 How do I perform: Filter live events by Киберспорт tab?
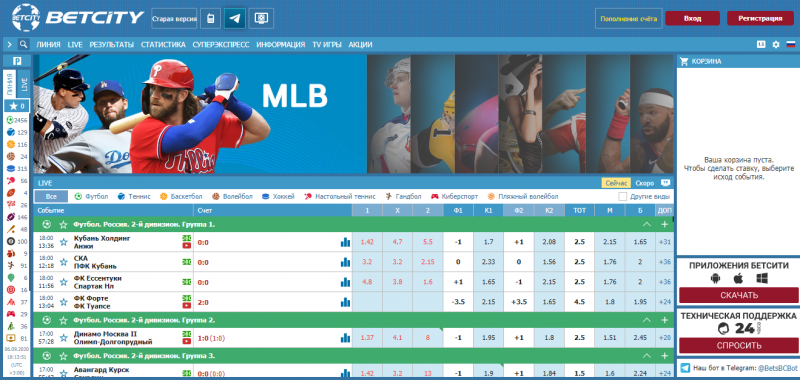point(456,196)
